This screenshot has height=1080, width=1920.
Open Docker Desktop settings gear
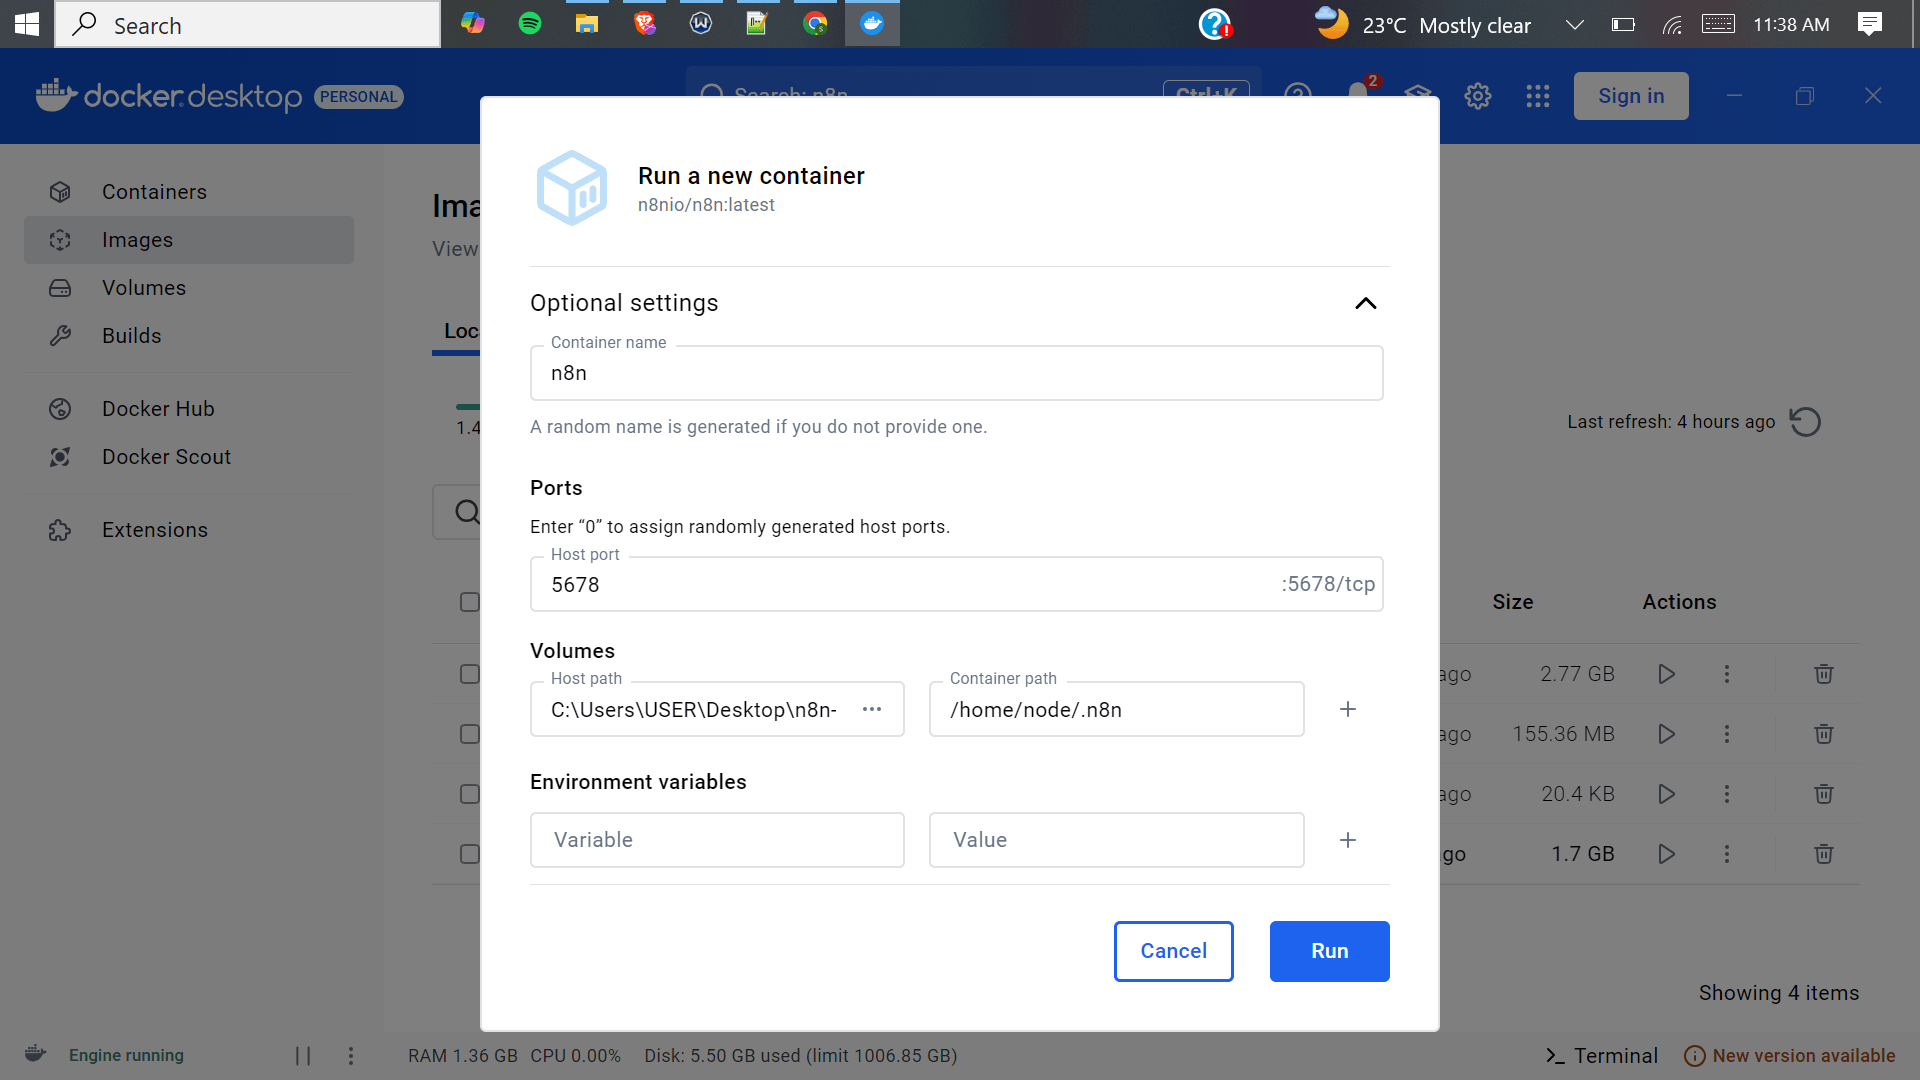click(x=1478, y=96)
